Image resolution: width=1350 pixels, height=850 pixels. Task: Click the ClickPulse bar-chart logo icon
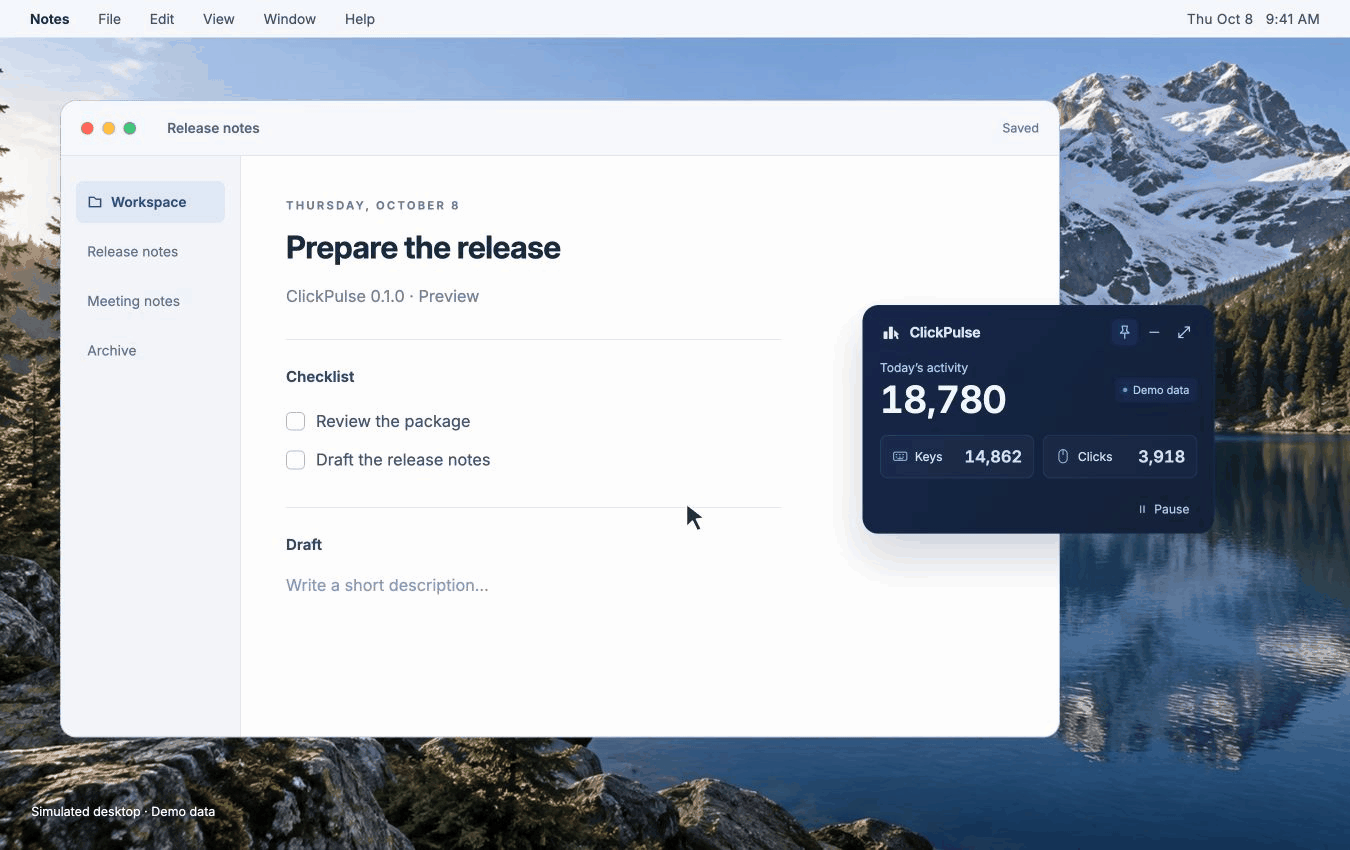tap(891, 332)
